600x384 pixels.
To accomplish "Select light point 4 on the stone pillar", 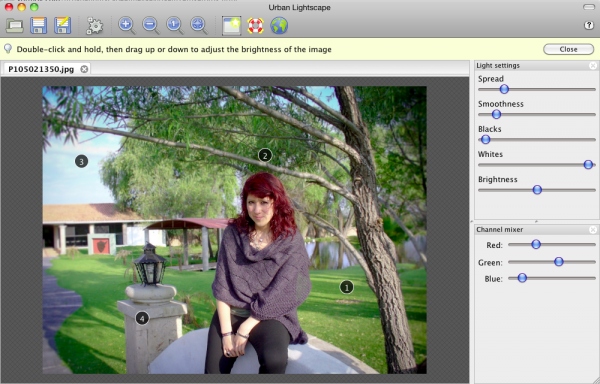I will (x=142, y=318).
